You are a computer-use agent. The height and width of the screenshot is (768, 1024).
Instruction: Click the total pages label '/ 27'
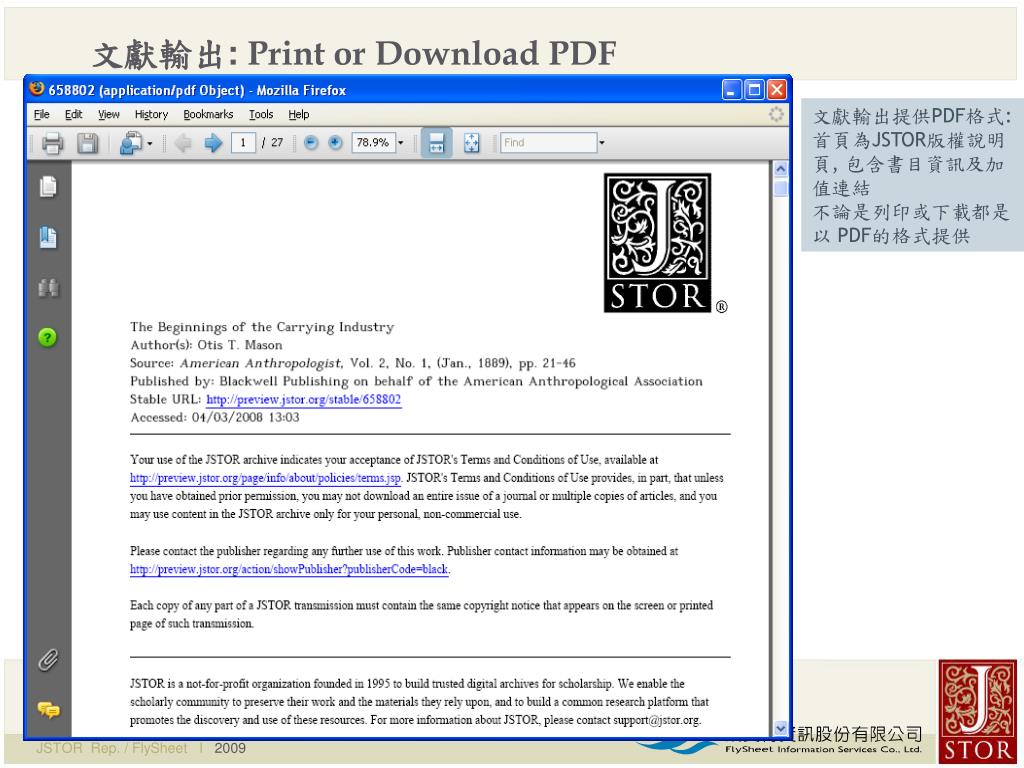[272, 142]
